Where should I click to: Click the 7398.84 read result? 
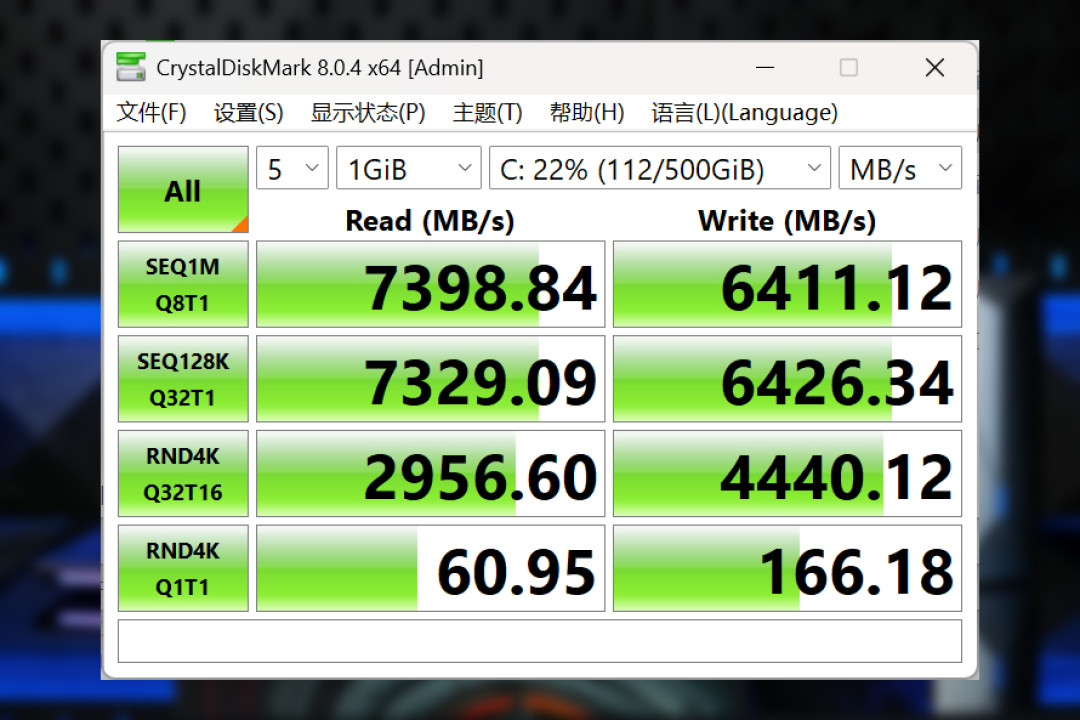coord(430,284)
